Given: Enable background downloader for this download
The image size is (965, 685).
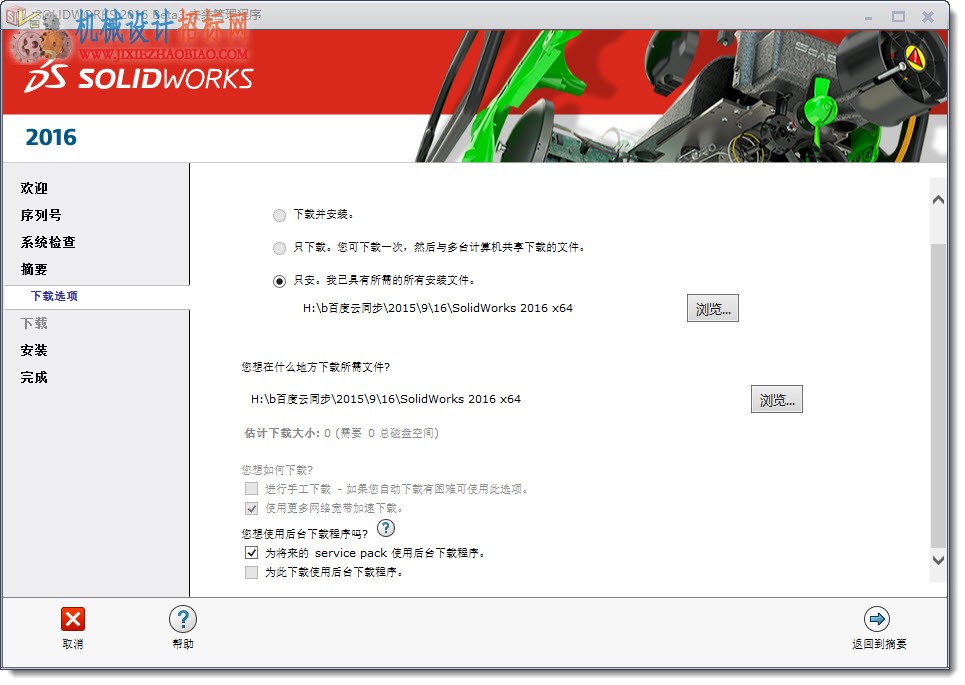Looking at the screenshot, I should (251, 572).
